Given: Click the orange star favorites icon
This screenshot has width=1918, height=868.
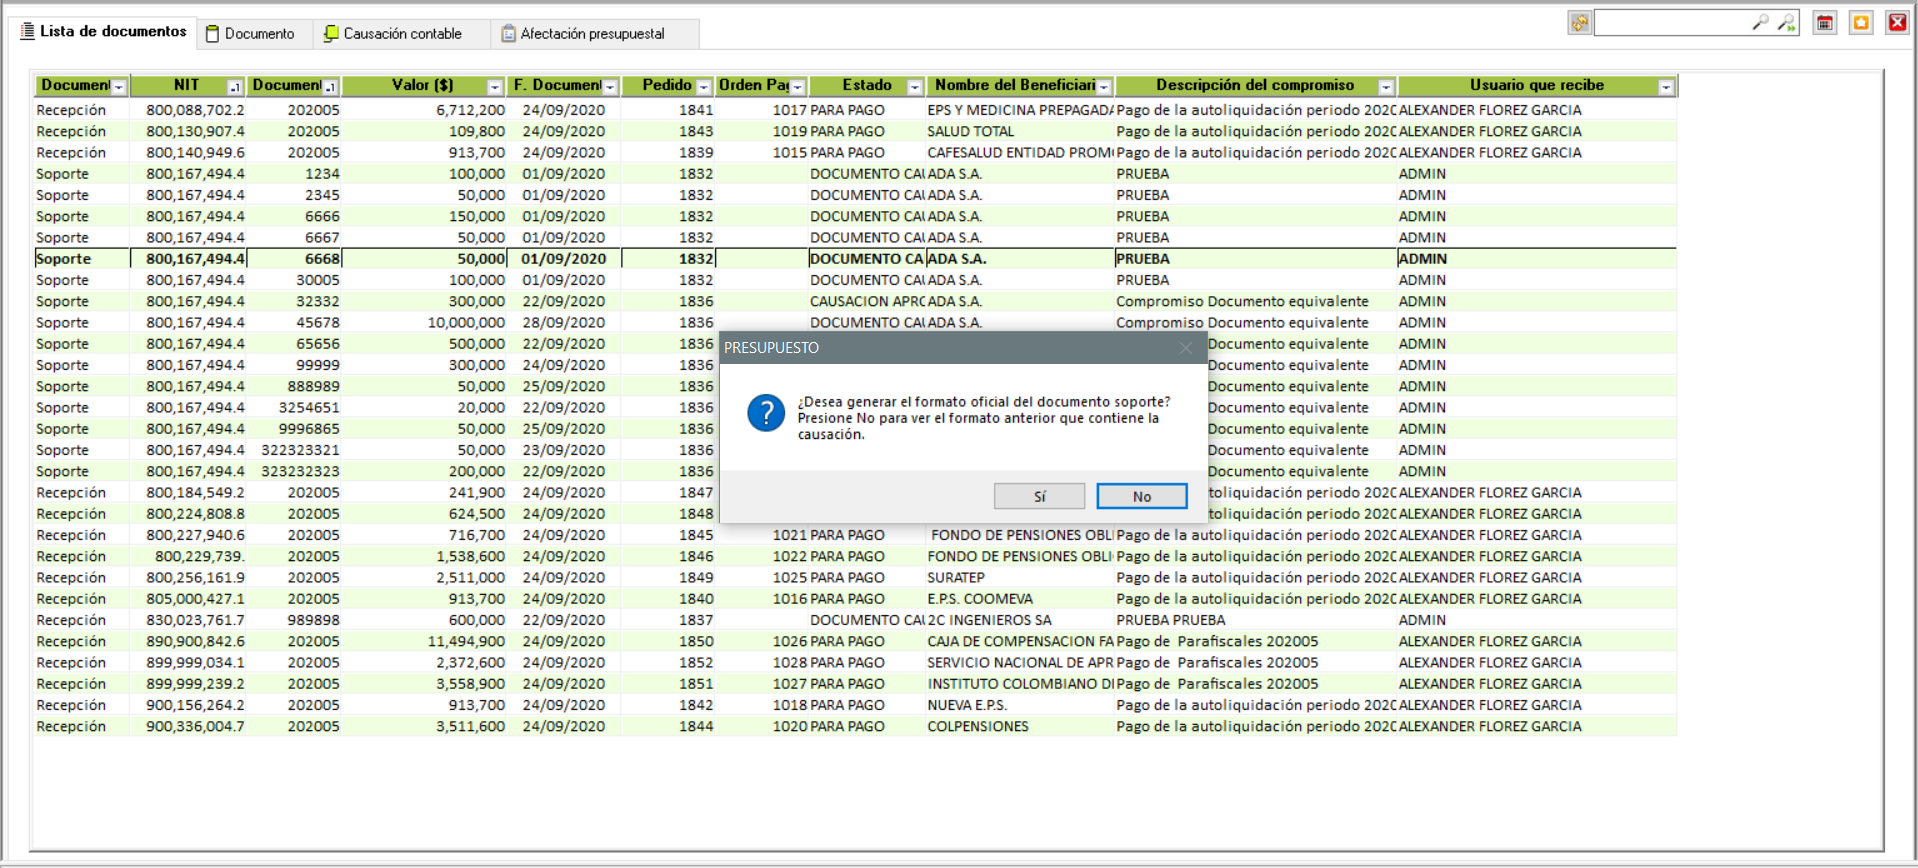Looking at the screenshot, I should coord(1861,23).
